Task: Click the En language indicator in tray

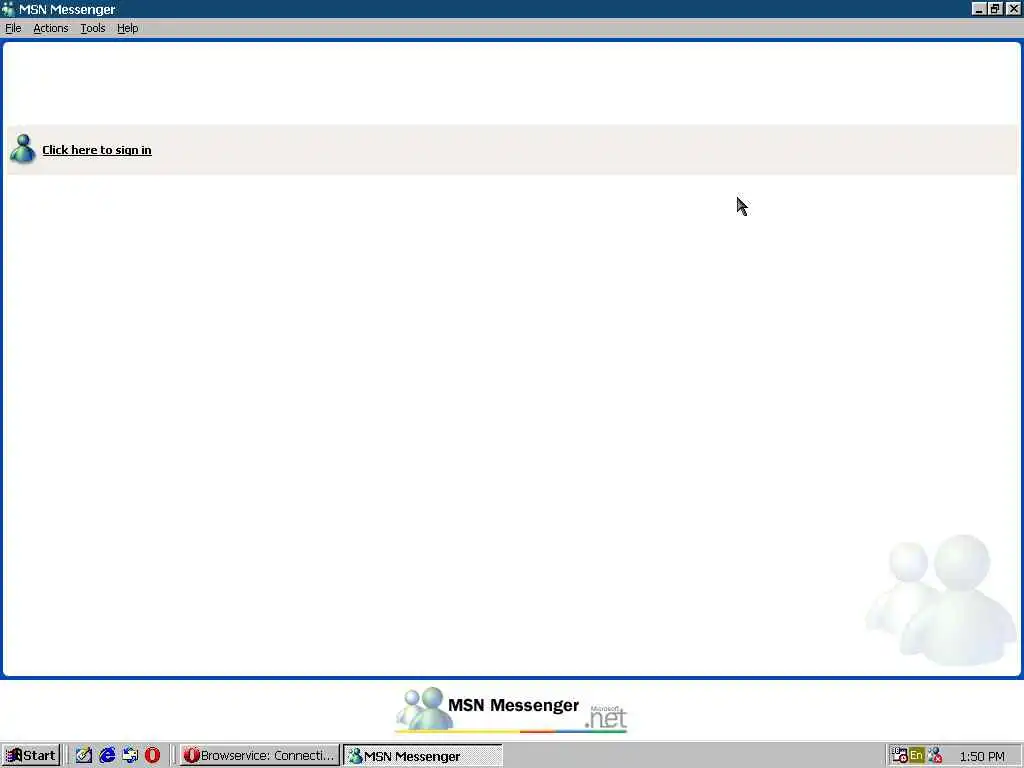Action: pyautogui.click(x=916, y=756)
